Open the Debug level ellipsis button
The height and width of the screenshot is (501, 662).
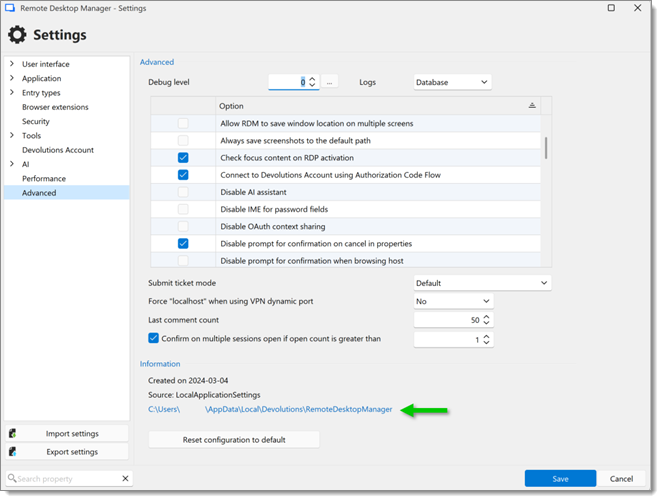(x=331, y=82)
